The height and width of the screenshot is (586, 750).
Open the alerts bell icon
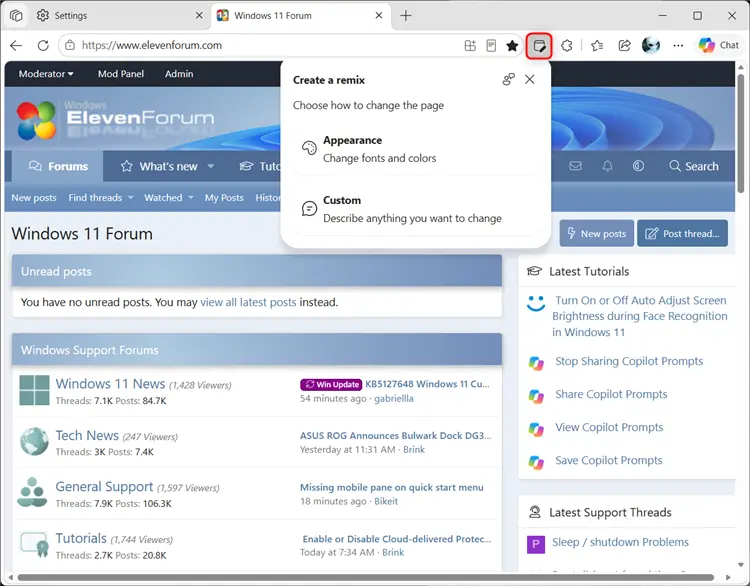point(607,166)
